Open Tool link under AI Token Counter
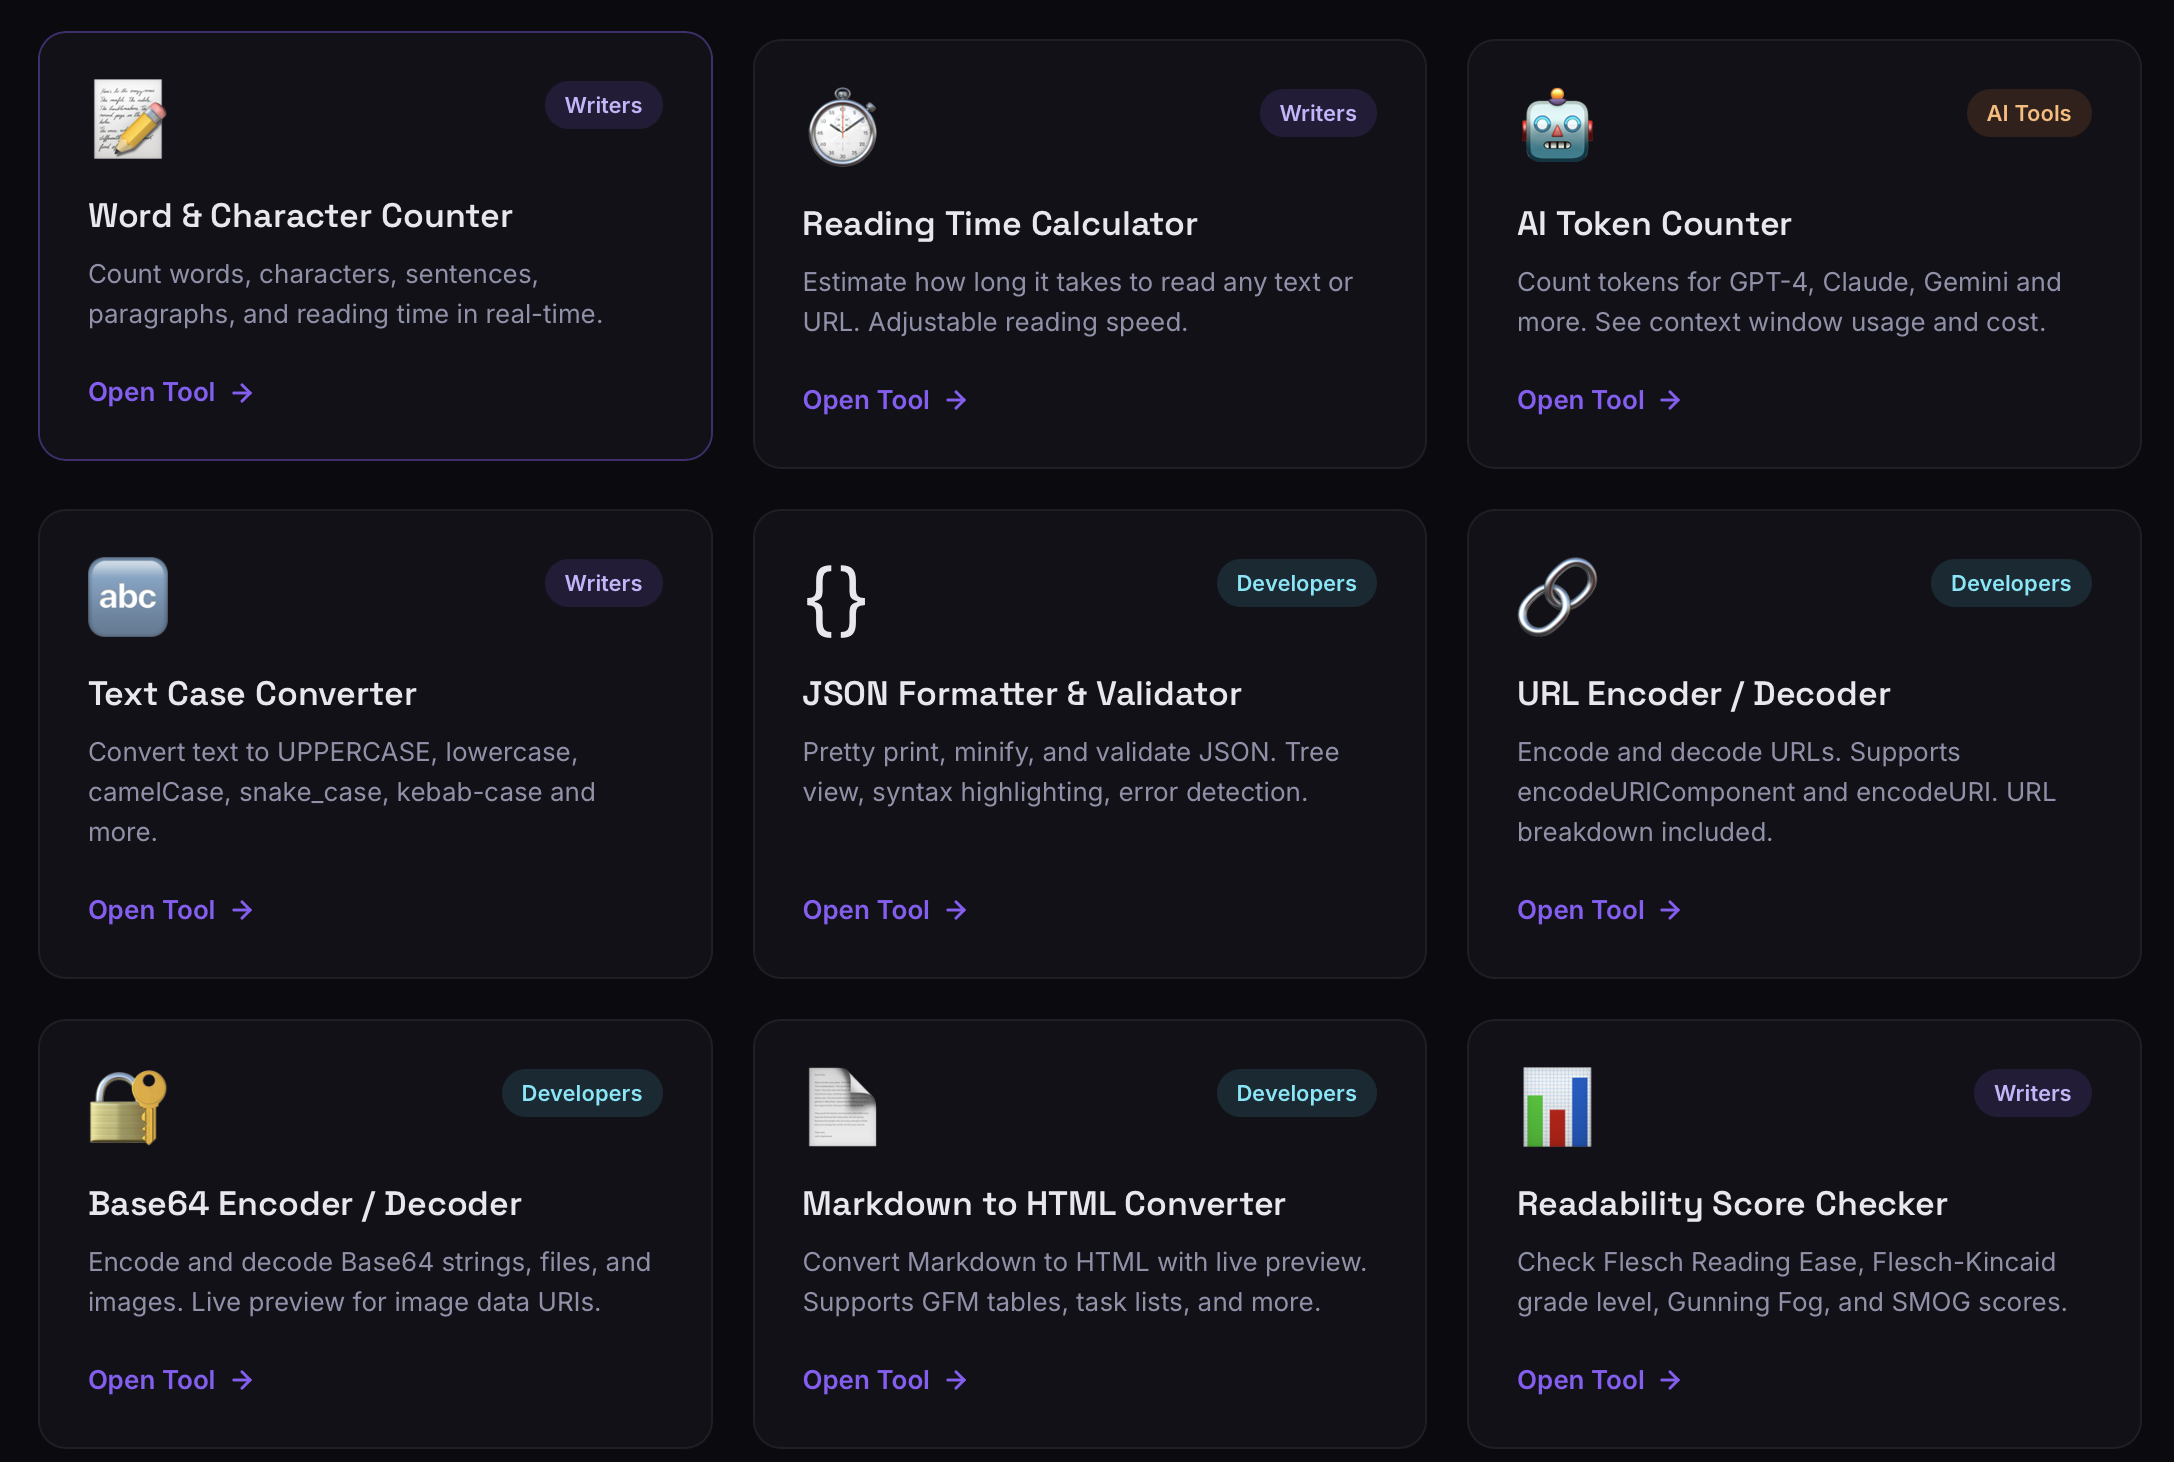The height and width of the screenshot is (1462, 2174). pyautogui.click(x=1599, y=400)
